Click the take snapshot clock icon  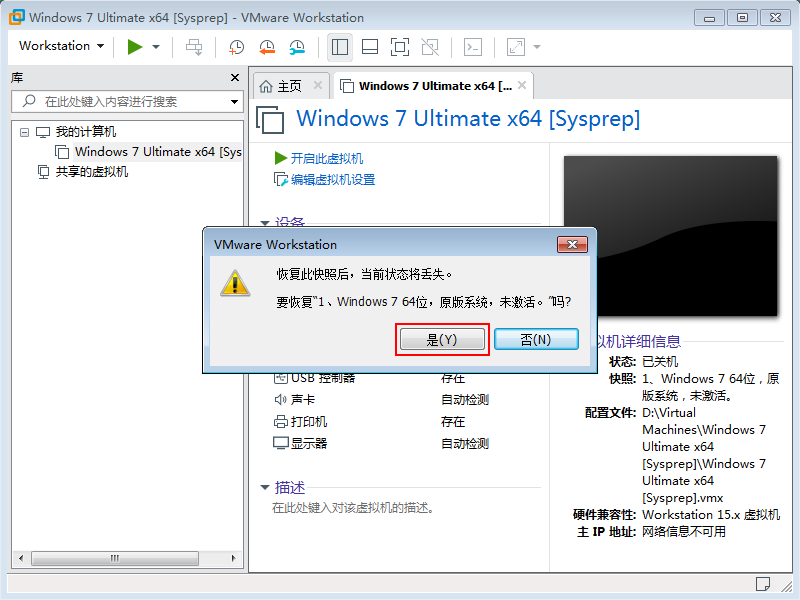tap(236, 47)
